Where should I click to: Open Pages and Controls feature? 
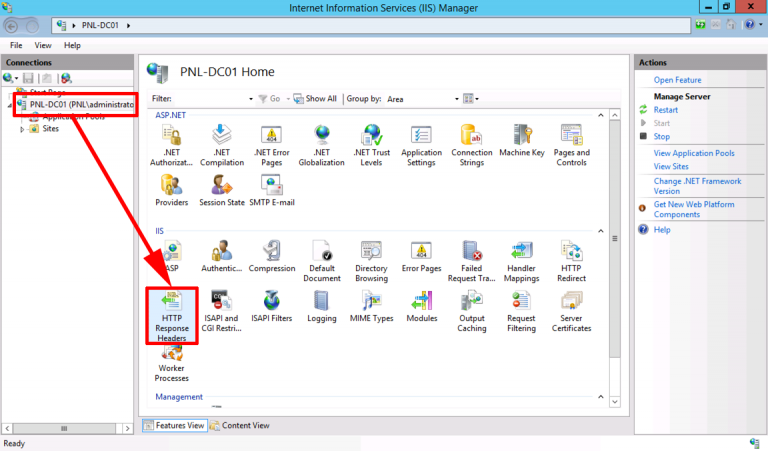point(572,145)
